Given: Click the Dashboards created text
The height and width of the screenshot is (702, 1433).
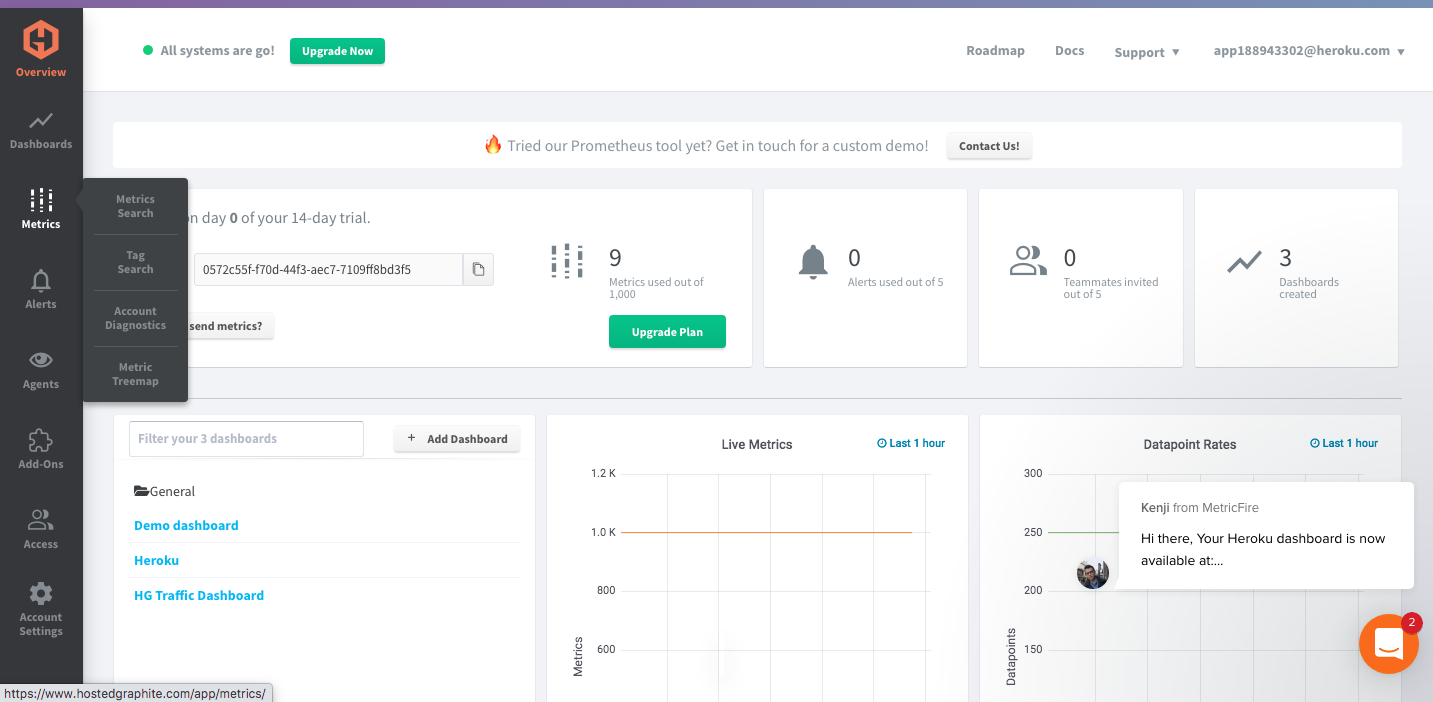Looking at the screenshot, I should [1309, 288].
